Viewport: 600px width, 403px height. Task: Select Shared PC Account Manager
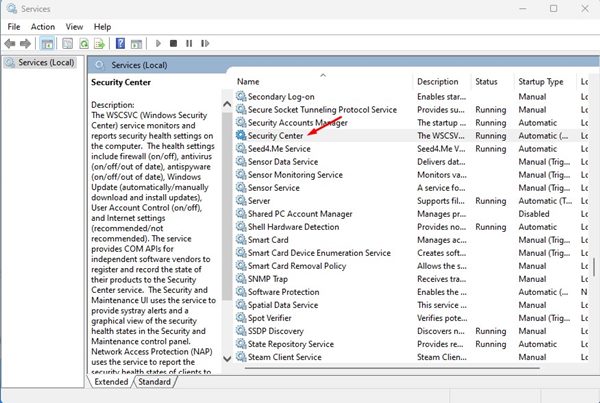click(x=300, y=214)
